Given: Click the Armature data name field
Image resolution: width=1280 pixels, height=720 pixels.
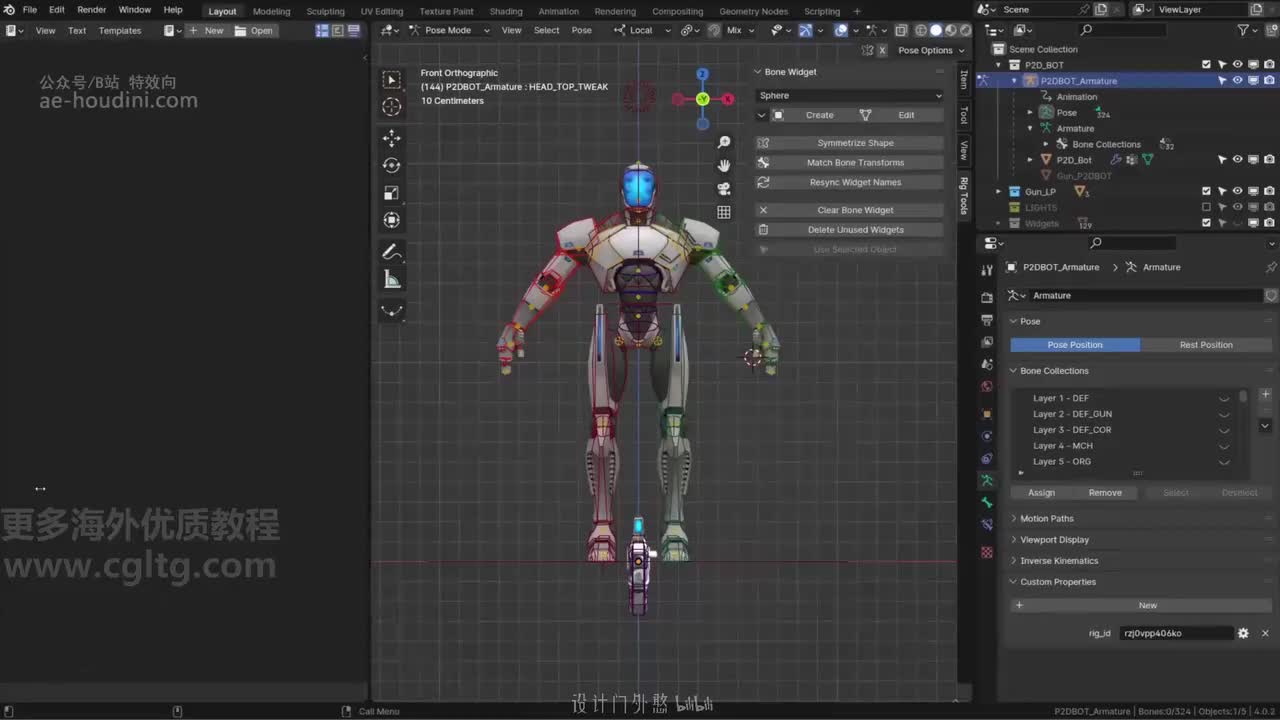Looking at the screenshot, I should tap(1144, 296).
